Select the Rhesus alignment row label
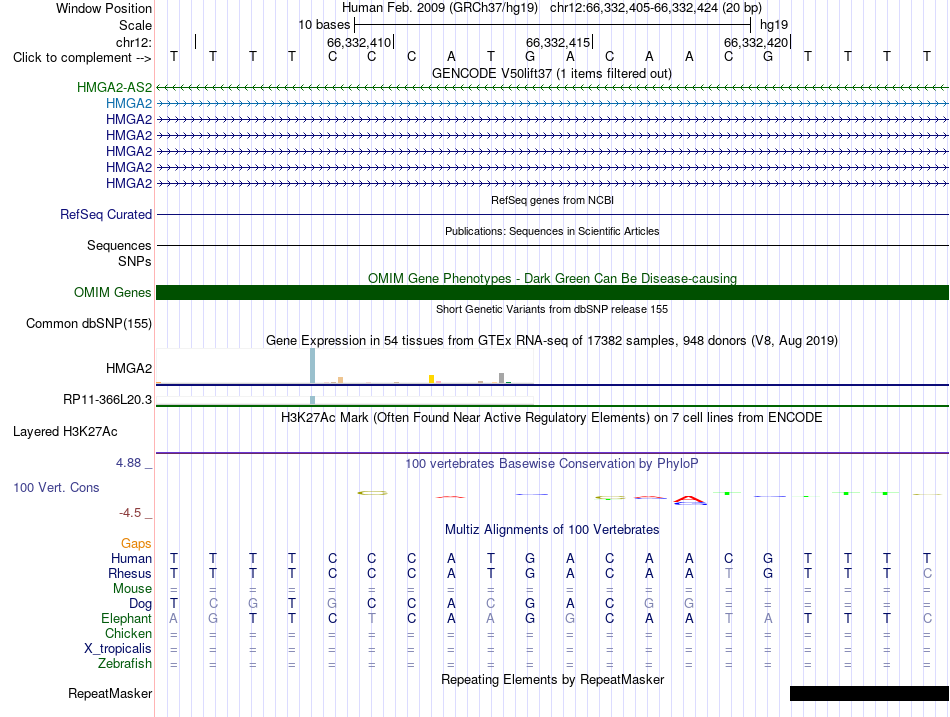Image resolution: width=950 pixels, height=717 pixels. [130, 574]
